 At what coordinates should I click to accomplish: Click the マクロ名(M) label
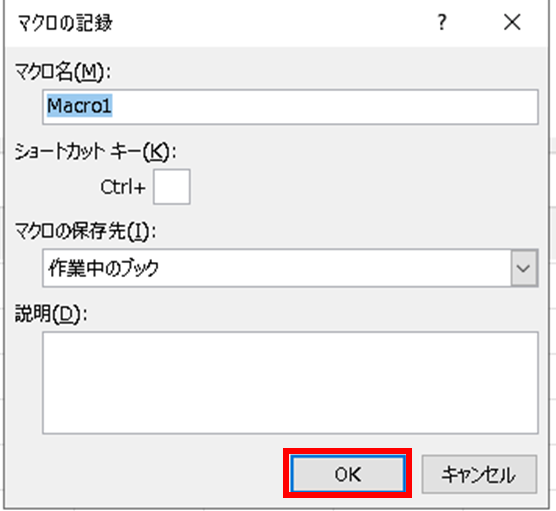click(63, 72)
